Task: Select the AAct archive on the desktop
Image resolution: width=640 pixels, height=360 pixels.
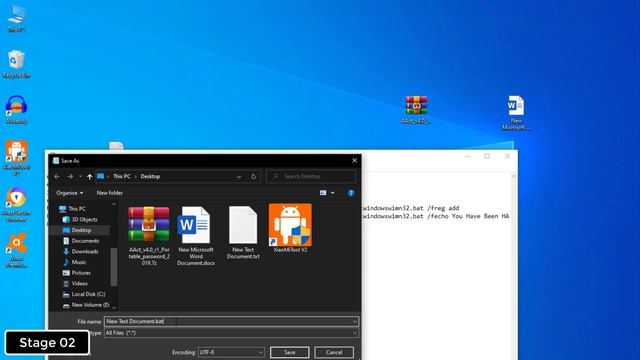Action: (x=416, y=109)
